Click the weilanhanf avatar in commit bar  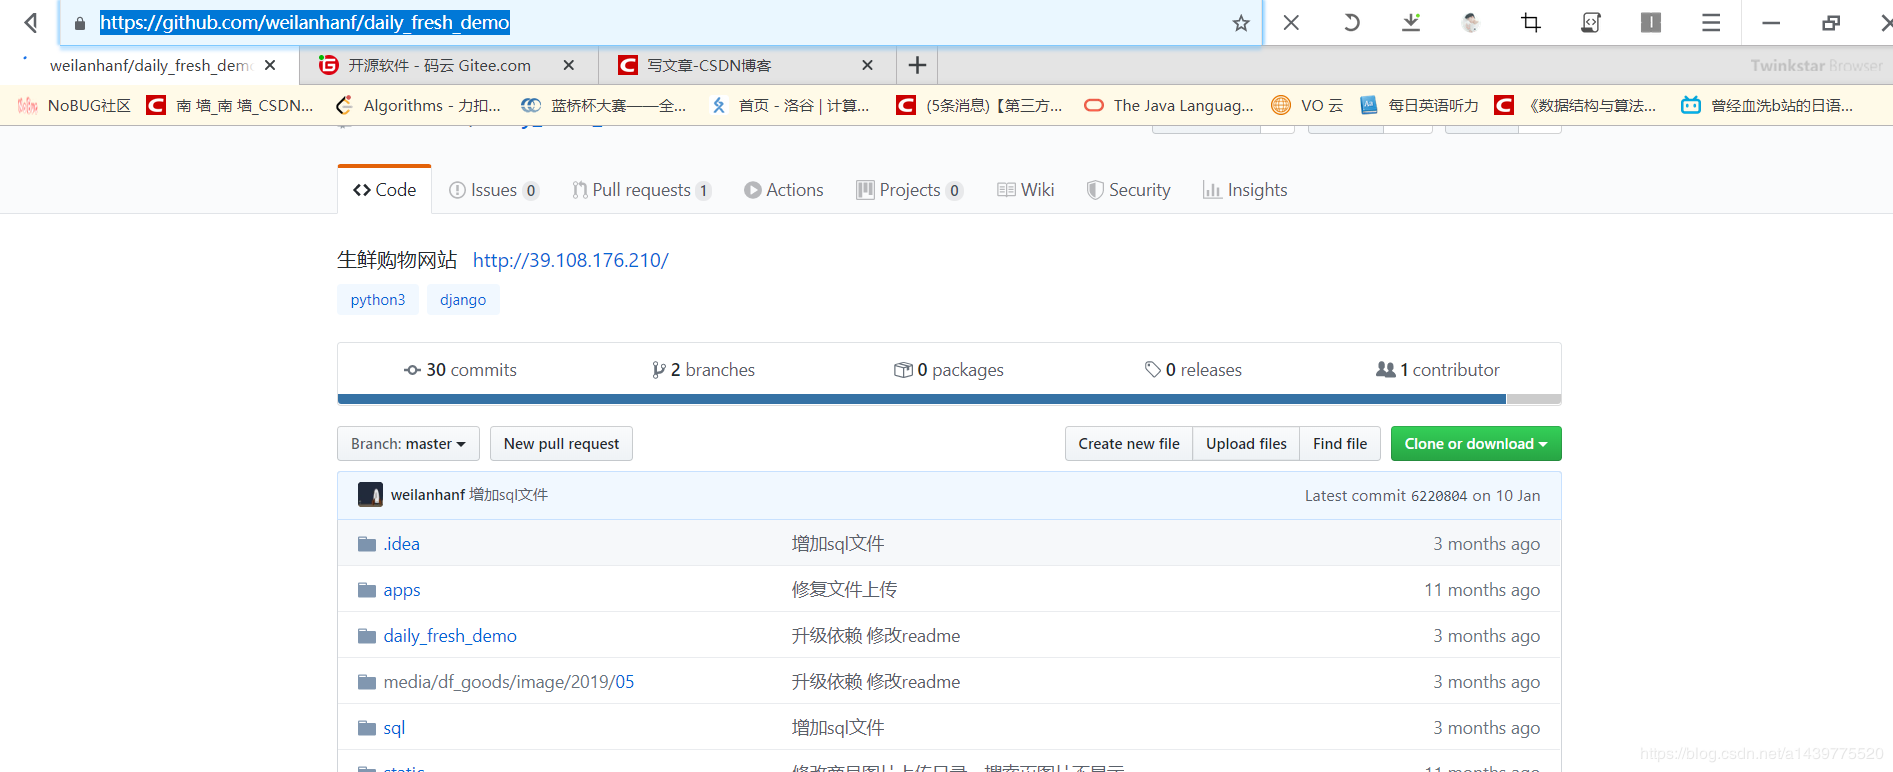[370, 495]
